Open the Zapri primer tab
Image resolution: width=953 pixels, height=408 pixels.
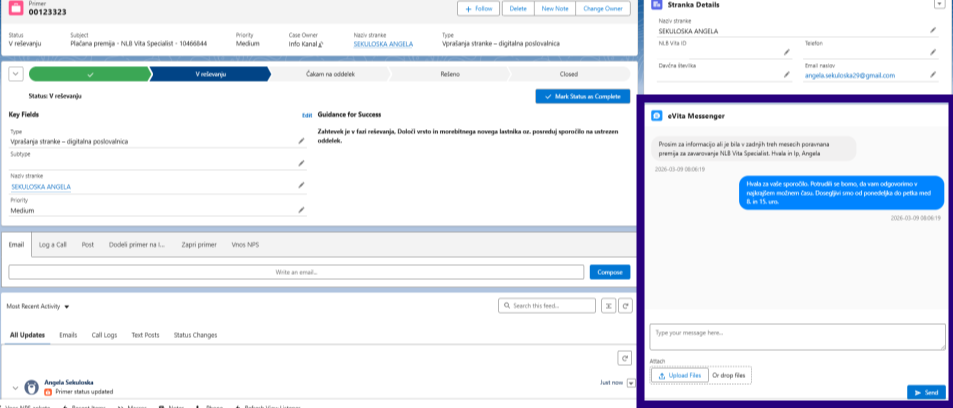pyautogui.click(x=199, y=244)
